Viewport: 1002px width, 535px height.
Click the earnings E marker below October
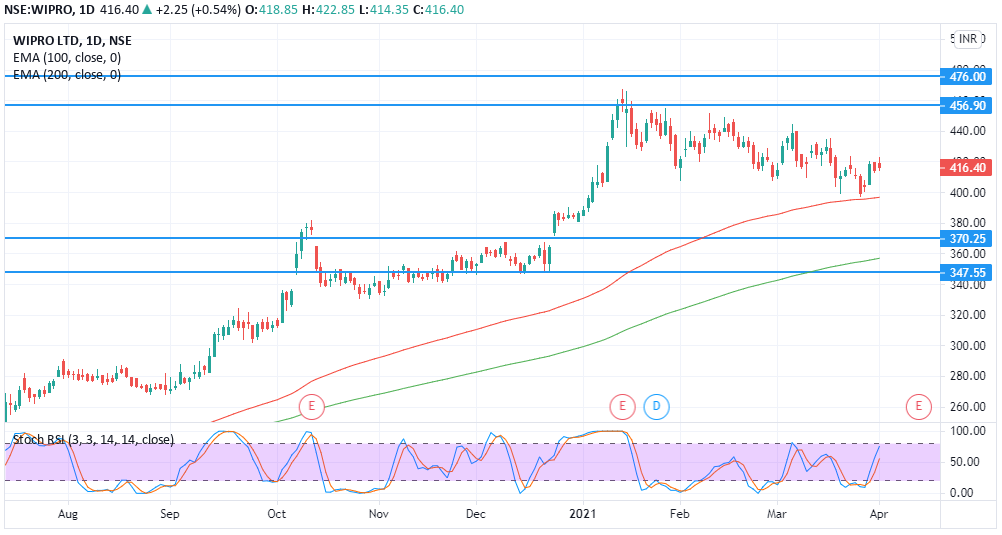(312, 406)
